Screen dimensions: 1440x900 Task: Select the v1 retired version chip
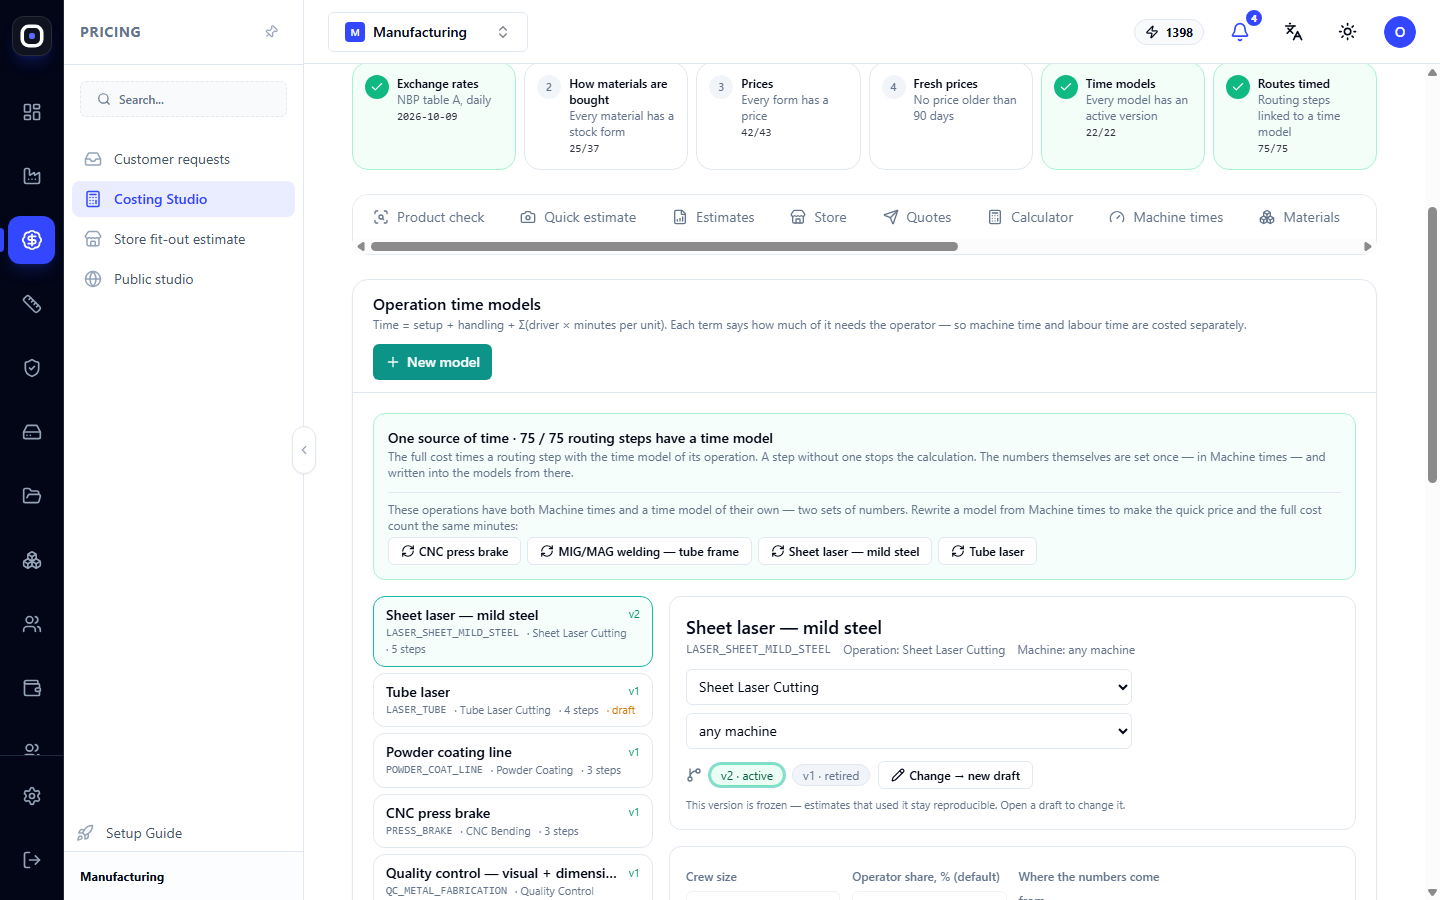coord(831,776)
